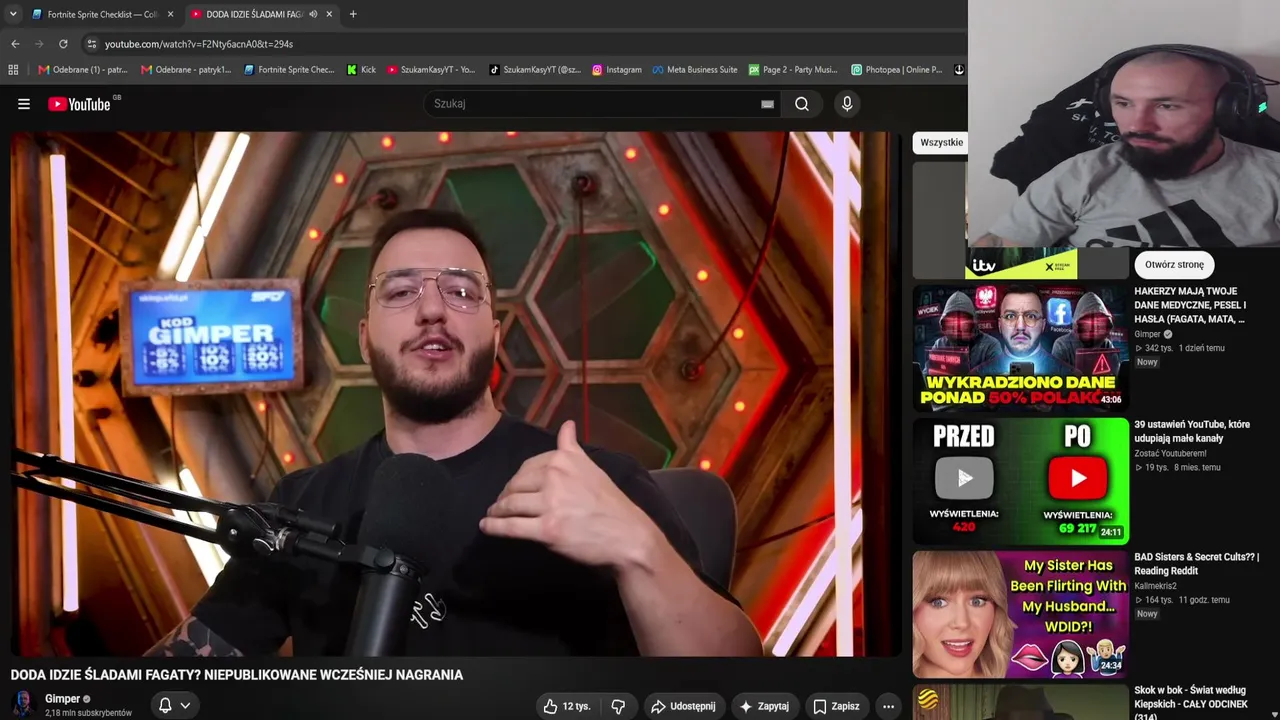Viewport: 1280px width, 720px height.
Task: Open the on-screen keyboard in search box
Action: 767,104
